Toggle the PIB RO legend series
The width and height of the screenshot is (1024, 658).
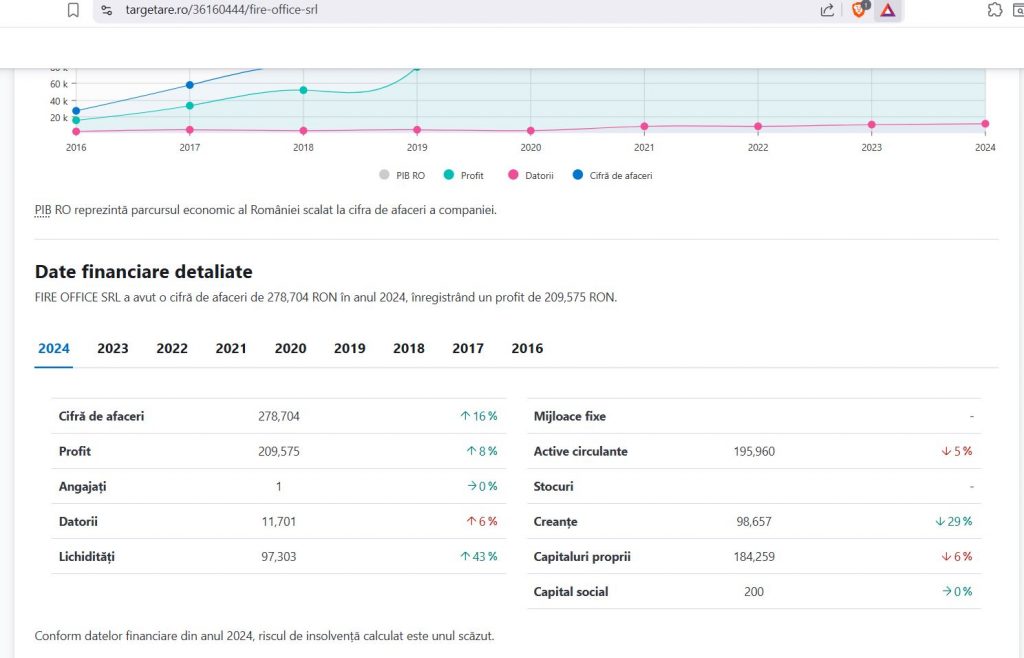(x=402, y=175)
